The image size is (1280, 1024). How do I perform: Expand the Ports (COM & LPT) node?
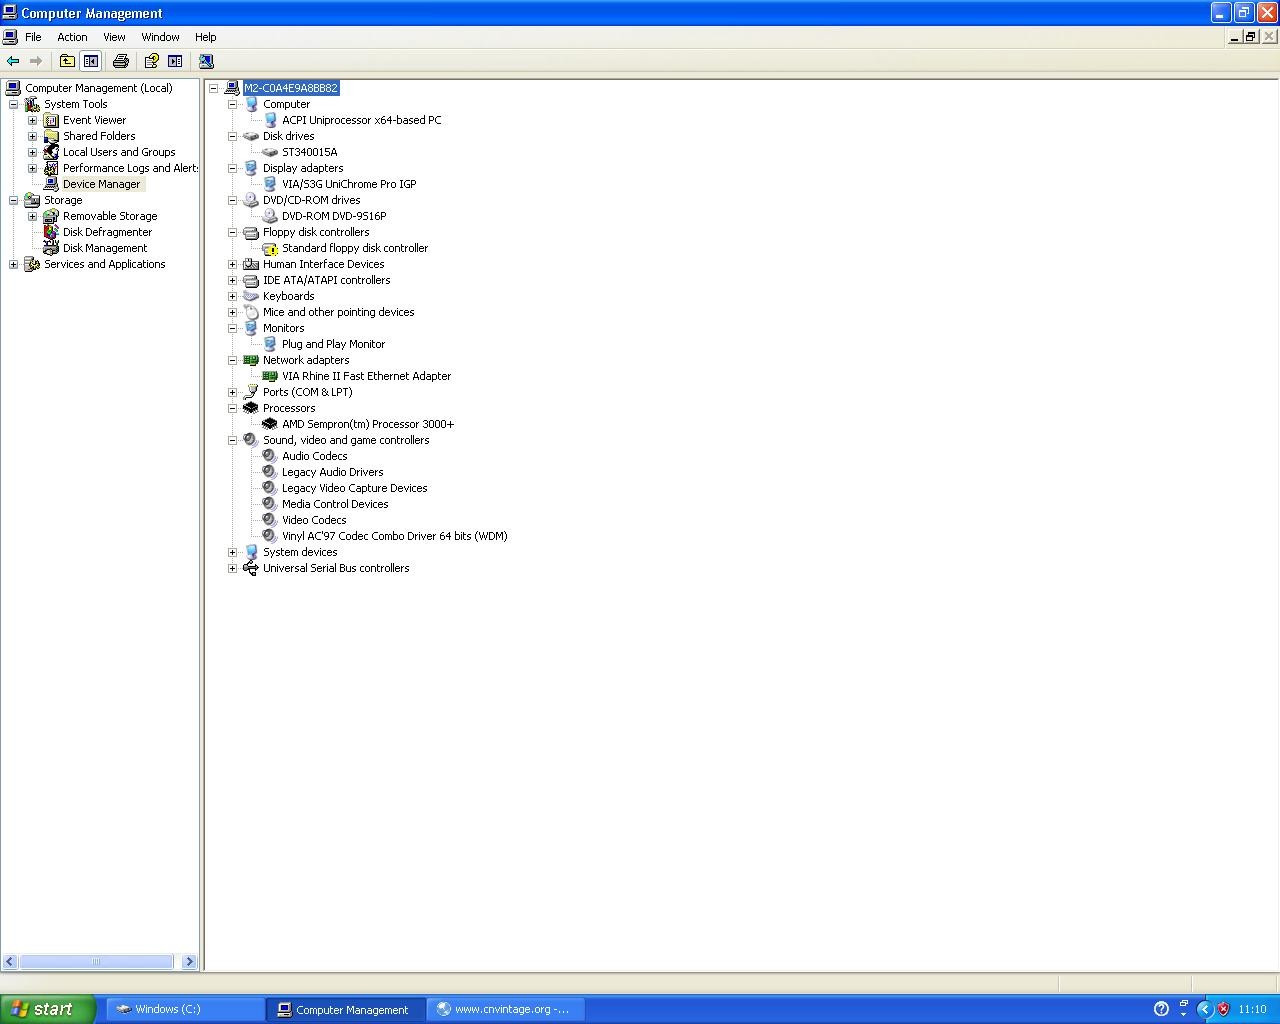pos(233,392)
